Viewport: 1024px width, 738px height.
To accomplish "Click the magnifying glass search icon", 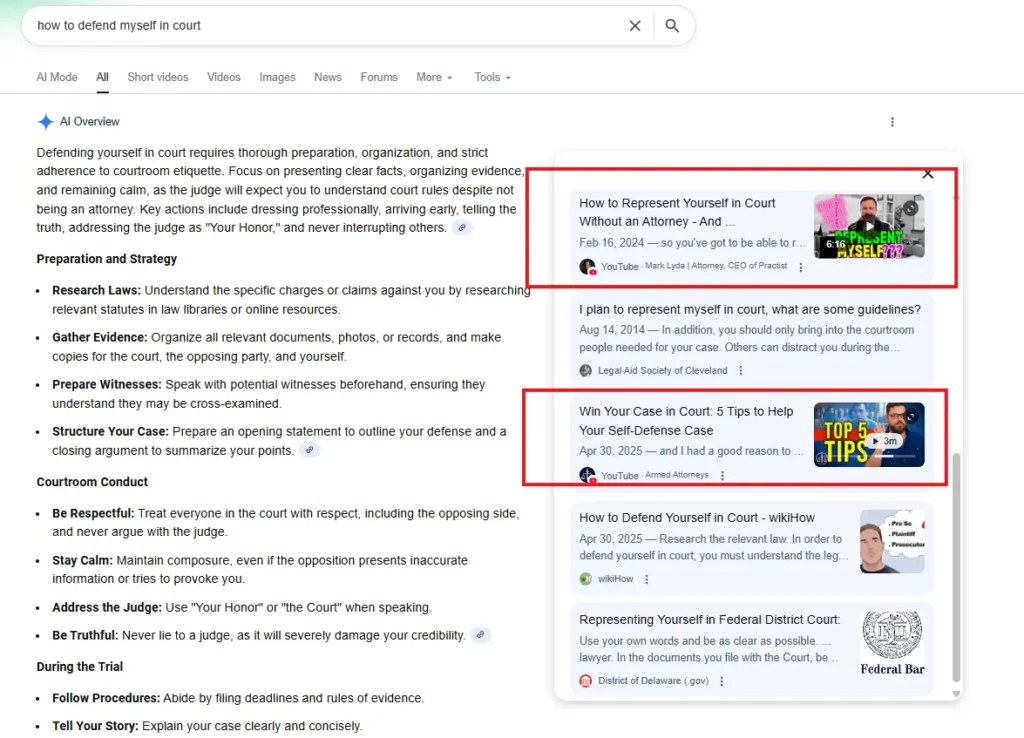I will (672, 26).
